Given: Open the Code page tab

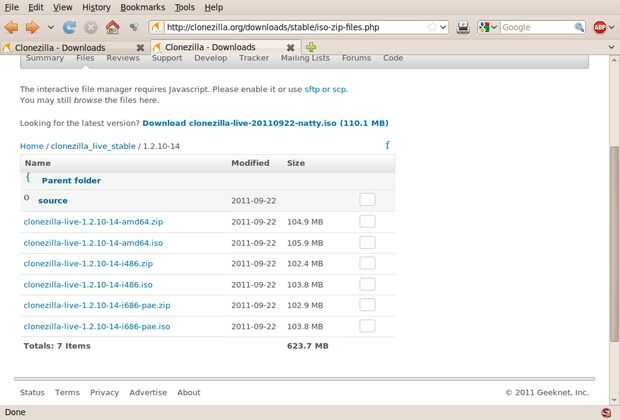Looking at the screenshot, I should click(393, 58).
